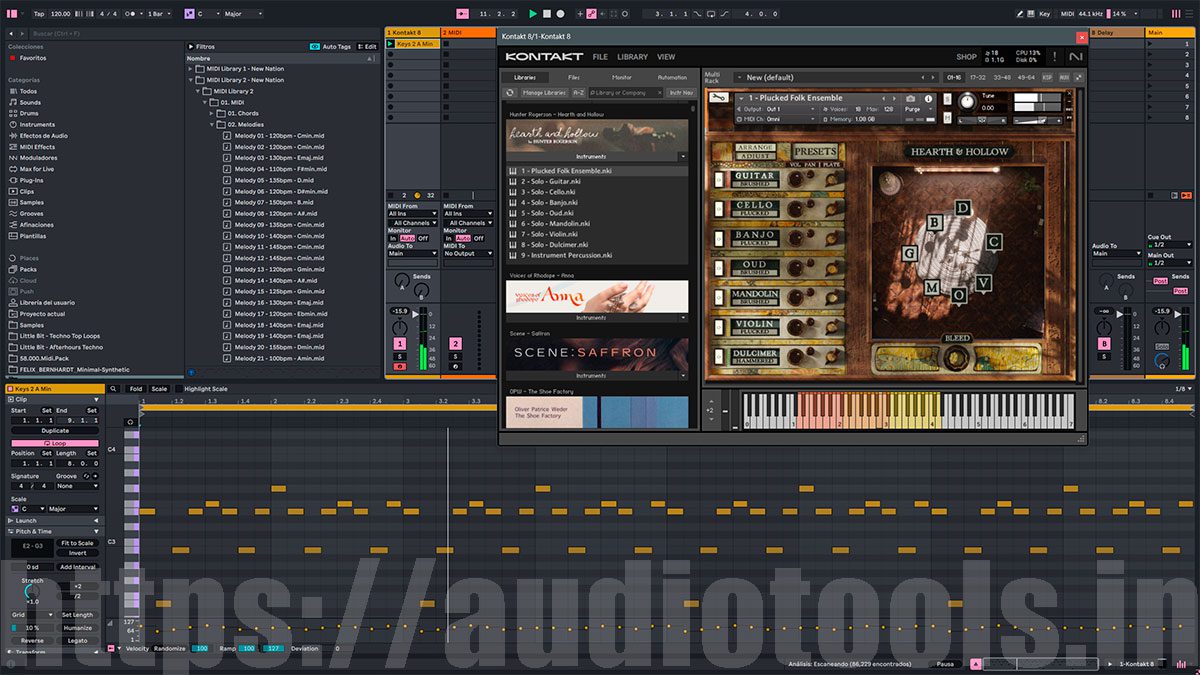
Task: Open Plug-Ins category in the browser
Action: pyautogui.click(x=31, y=180)
